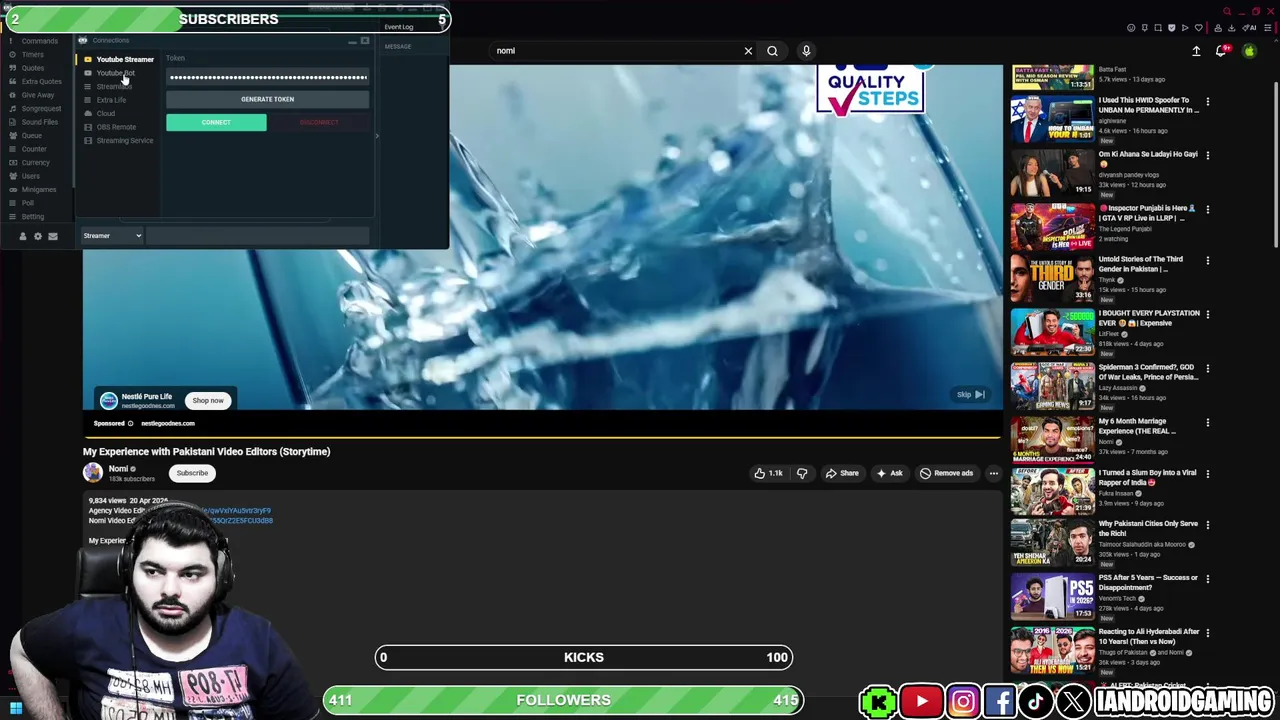The image size is (1280, 720).
Task: Click the envelope icon in chatbot footer
Action: click(53, 236)
